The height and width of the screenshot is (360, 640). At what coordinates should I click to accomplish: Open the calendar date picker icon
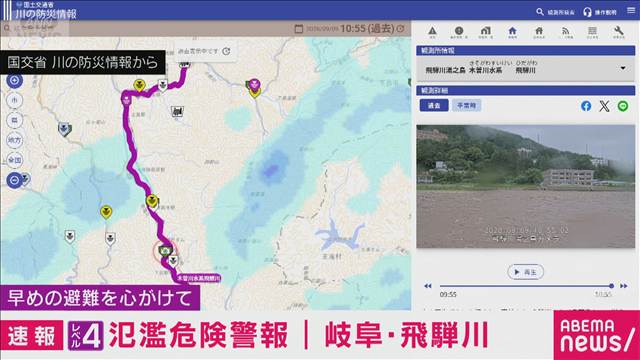[299, 29]
